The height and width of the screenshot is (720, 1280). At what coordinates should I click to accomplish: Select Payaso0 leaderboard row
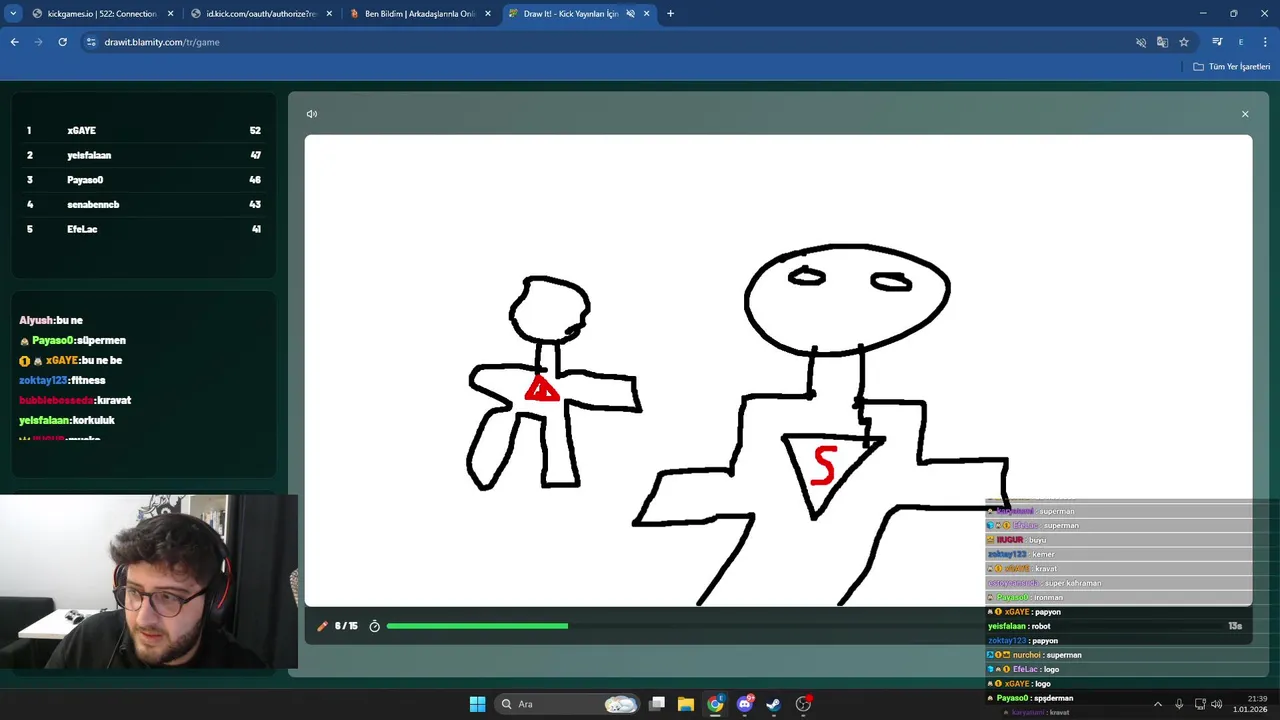point(144,180)
